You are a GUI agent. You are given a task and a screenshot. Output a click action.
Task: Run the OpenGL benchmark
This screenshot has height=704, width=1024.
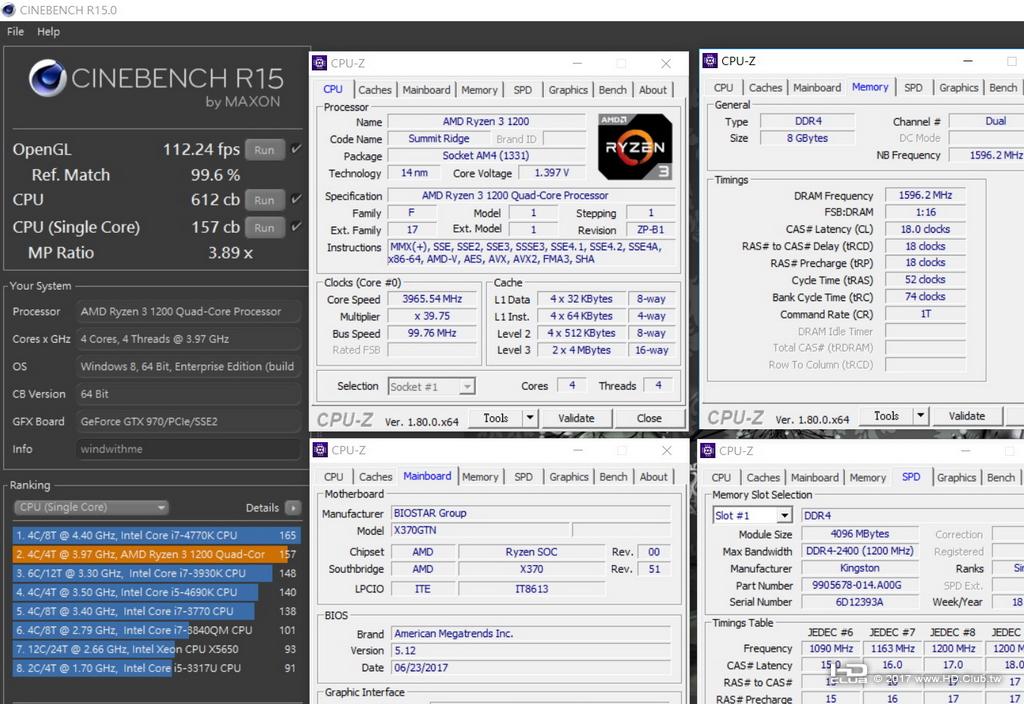point(264,150)
